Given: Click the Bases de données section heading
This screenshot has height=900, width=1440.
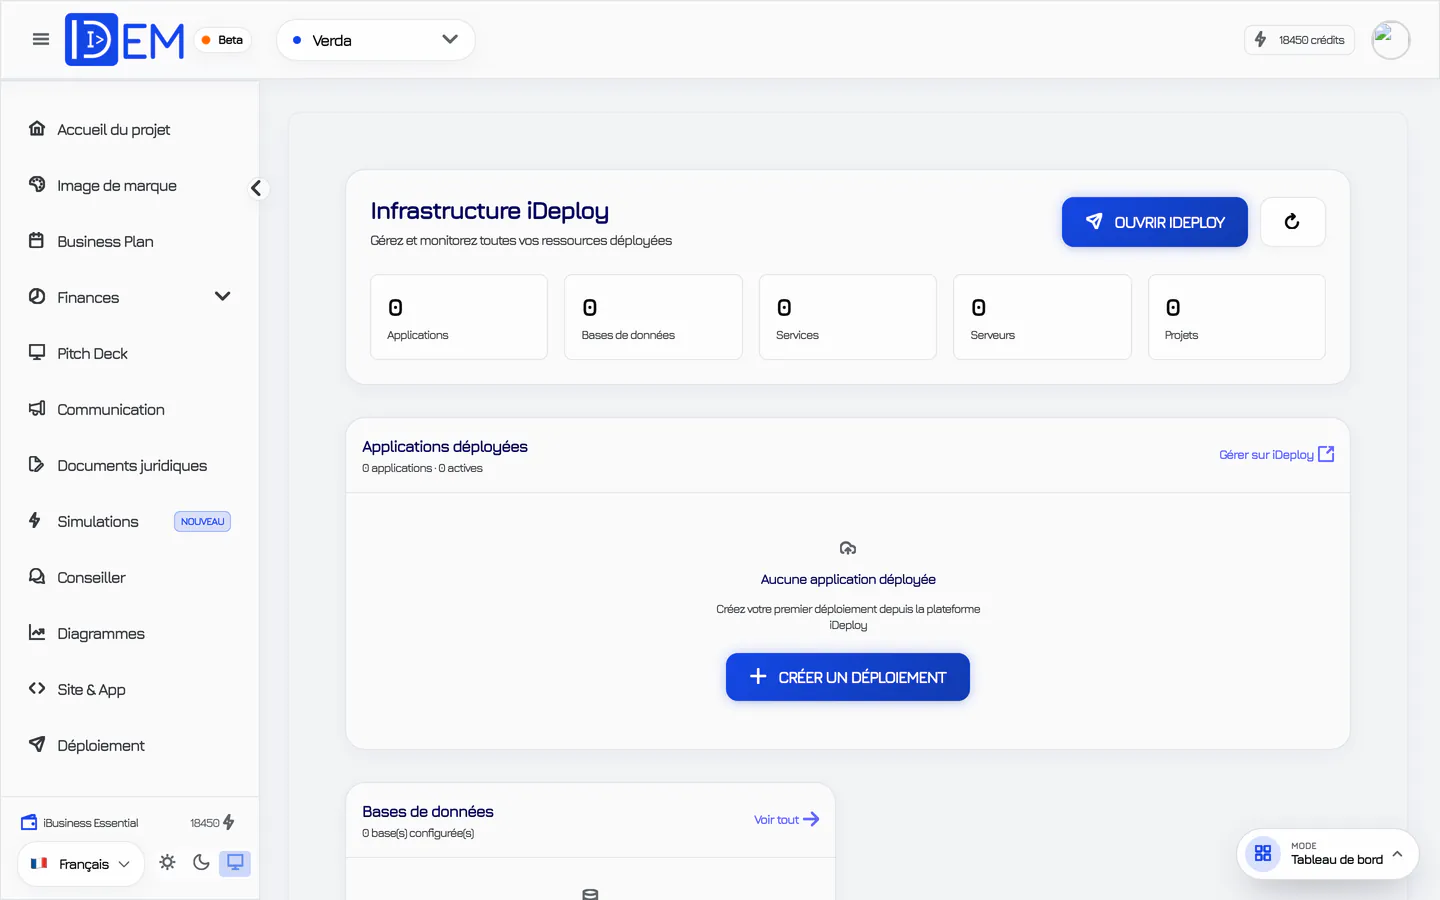Looking at the screenshot, I should point(428,811).
